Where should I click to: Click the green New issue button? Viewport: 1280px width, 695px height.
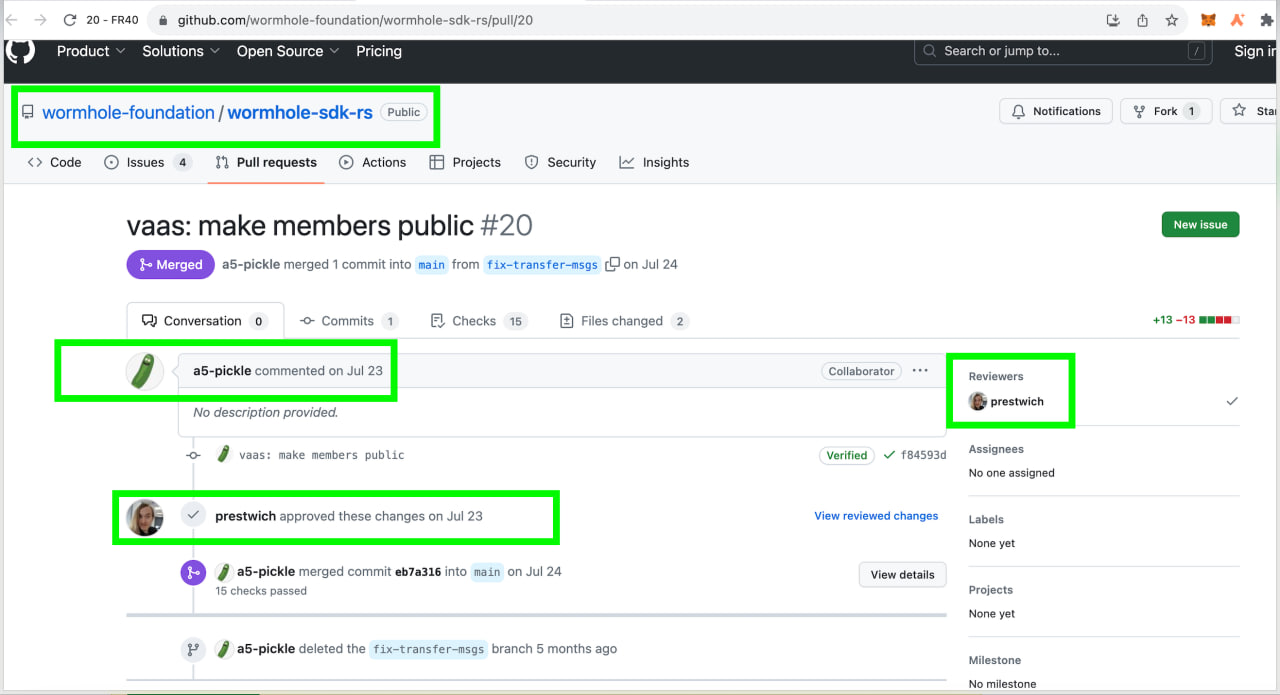pos(1200,224)
